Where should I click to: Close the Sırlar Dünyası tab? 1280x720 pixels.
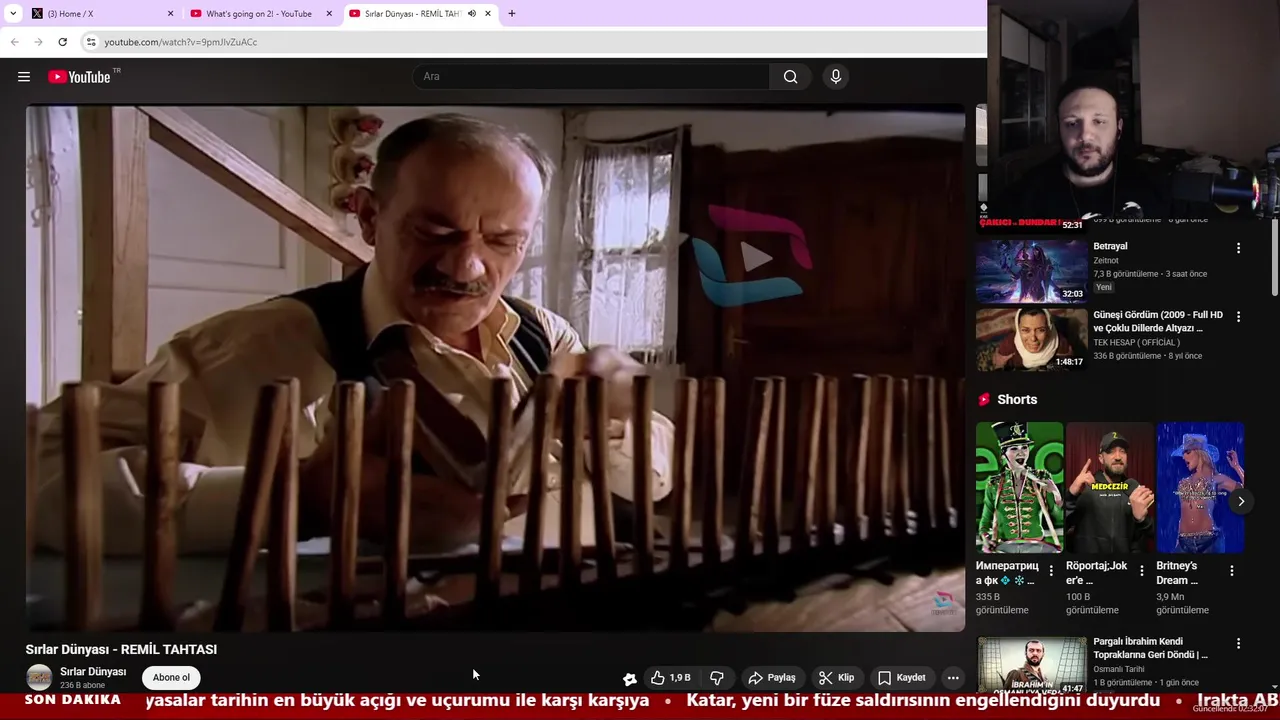[x=488, y=14]
